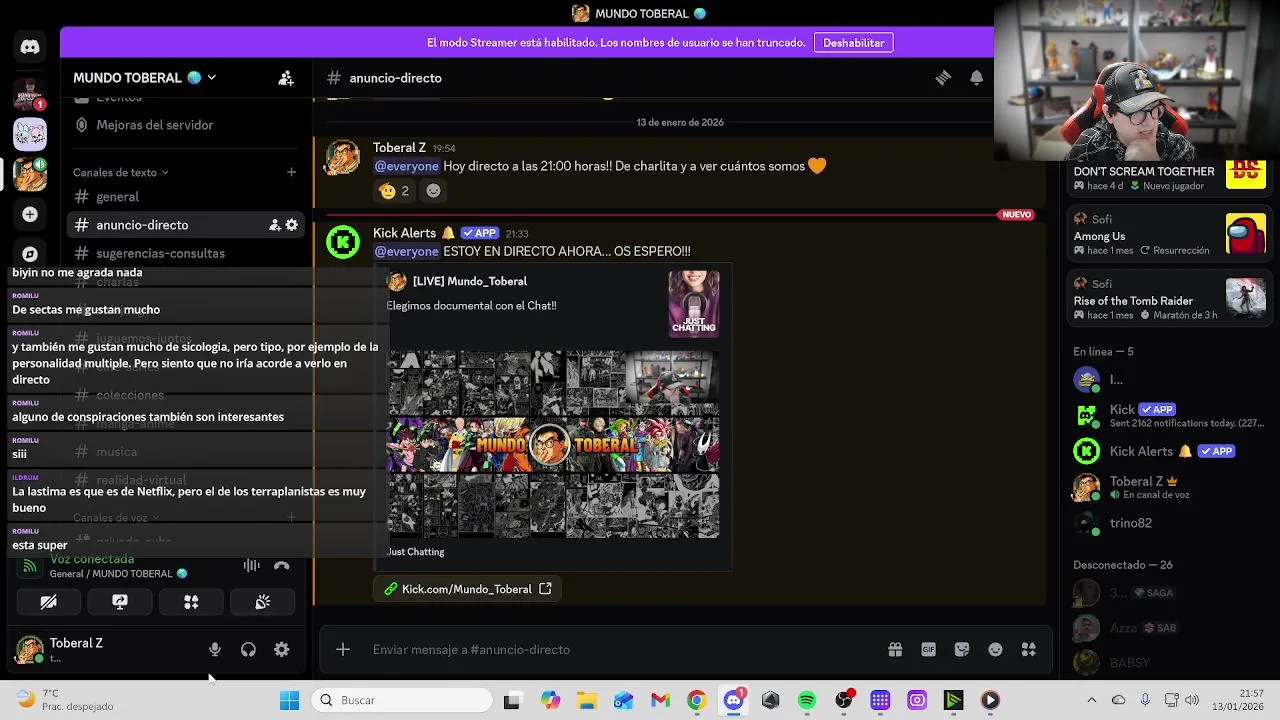Open Toberal Z author name in chat
The width and height of the screenshot is (1280, 720).
tap(399, 148)
